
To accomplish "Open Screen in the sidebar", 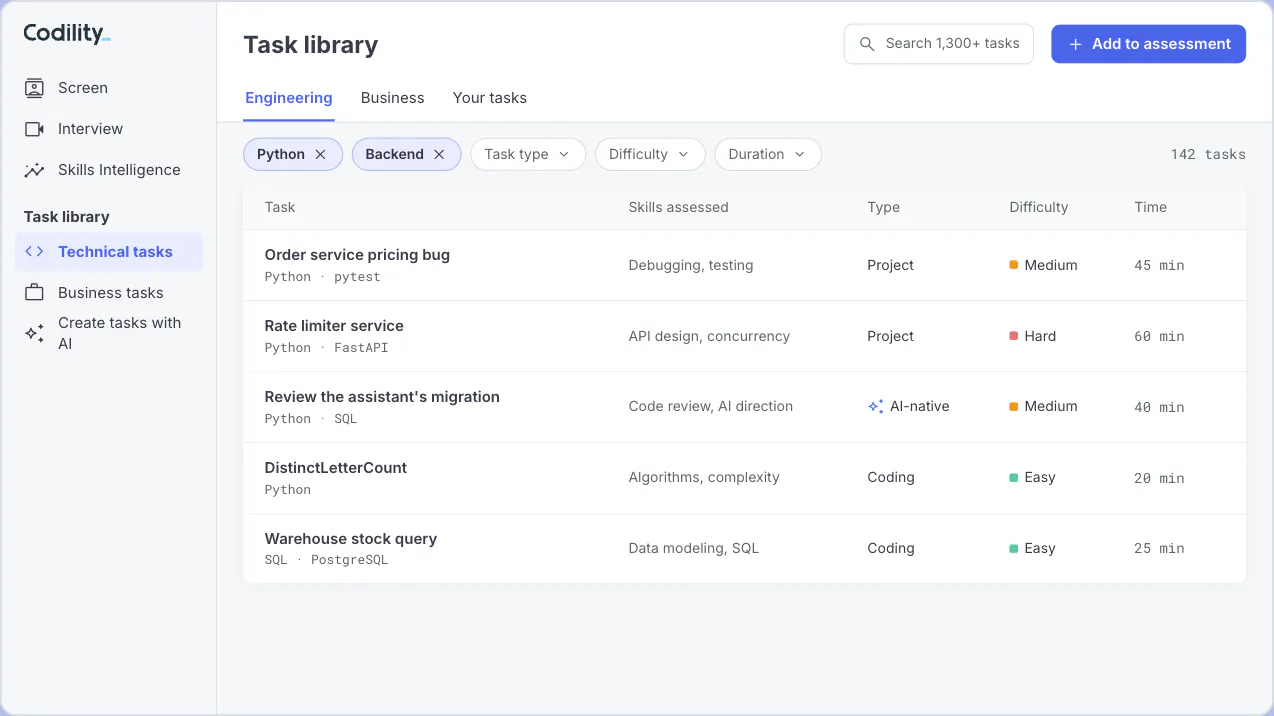I will [x=109, y=88].
